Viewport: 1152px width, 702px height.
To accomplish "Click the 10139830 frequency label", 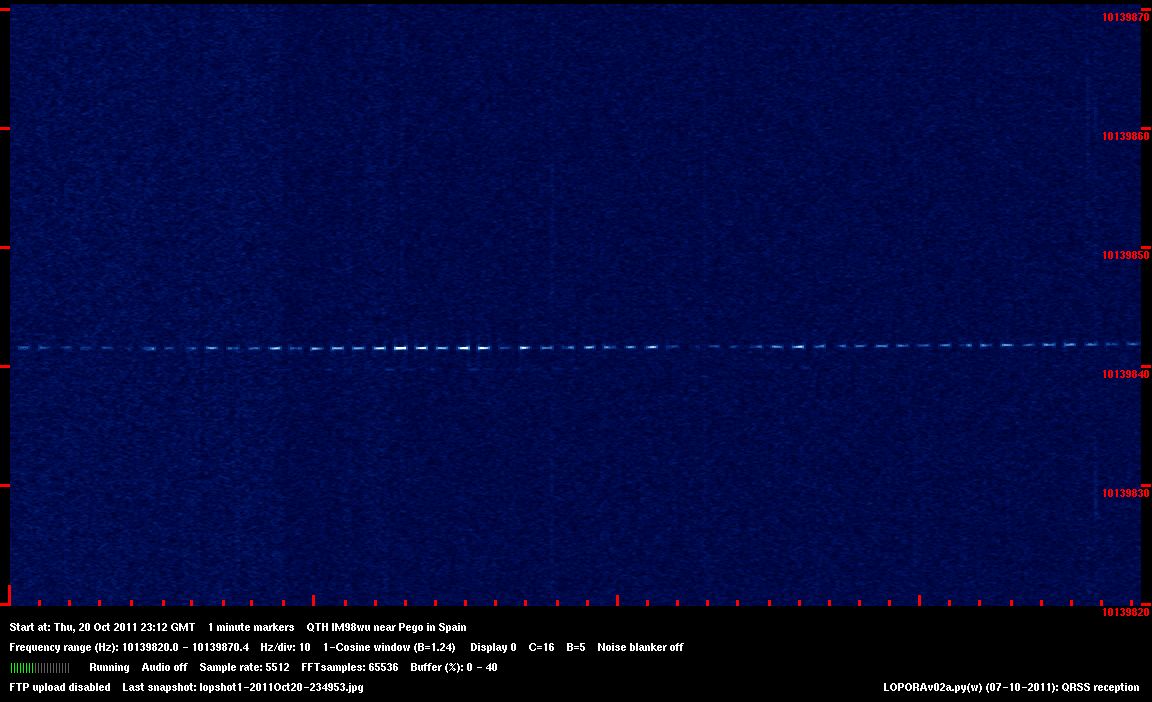I will 1126,493.
